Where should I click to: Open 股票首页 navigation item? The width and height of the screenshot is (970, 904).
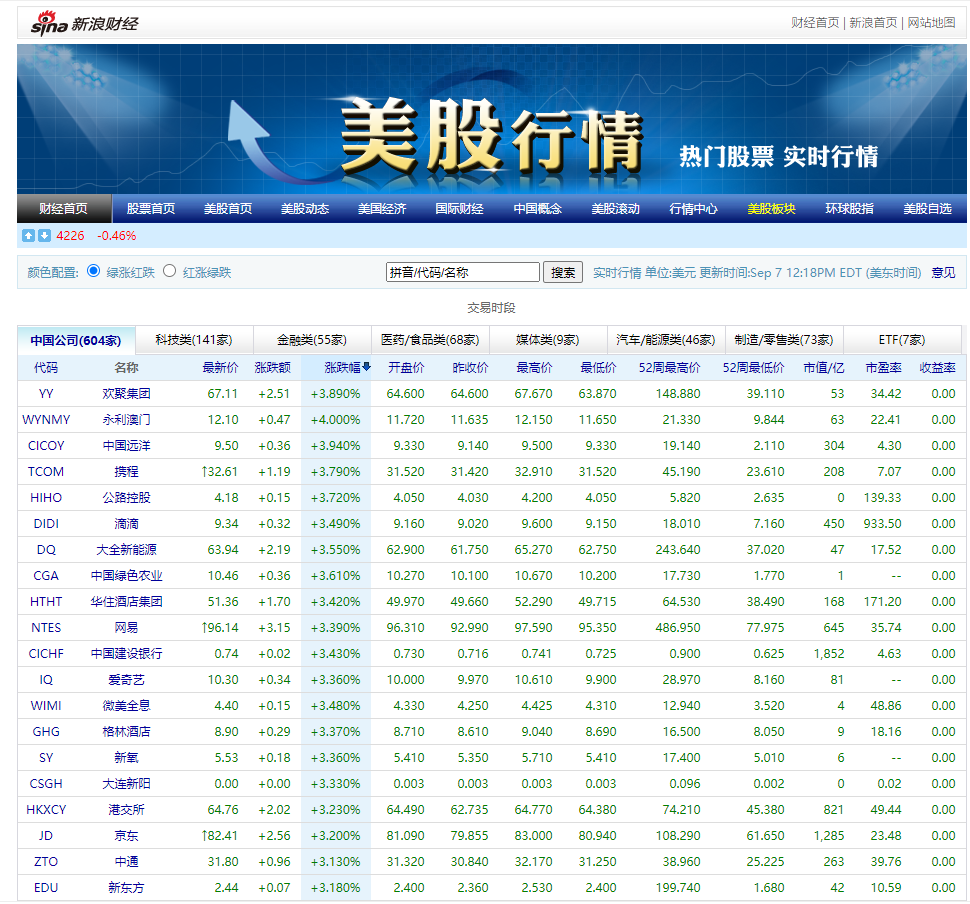point(151,209)
